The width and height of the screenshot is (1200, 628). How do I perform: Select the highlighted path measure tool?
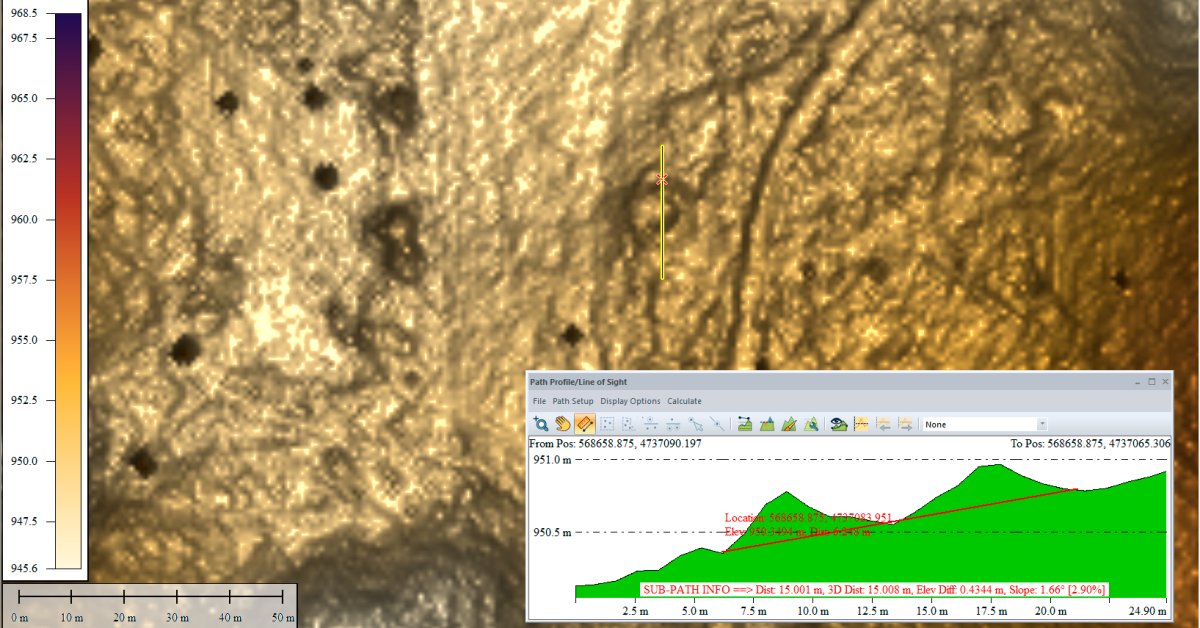pos(585,423)
